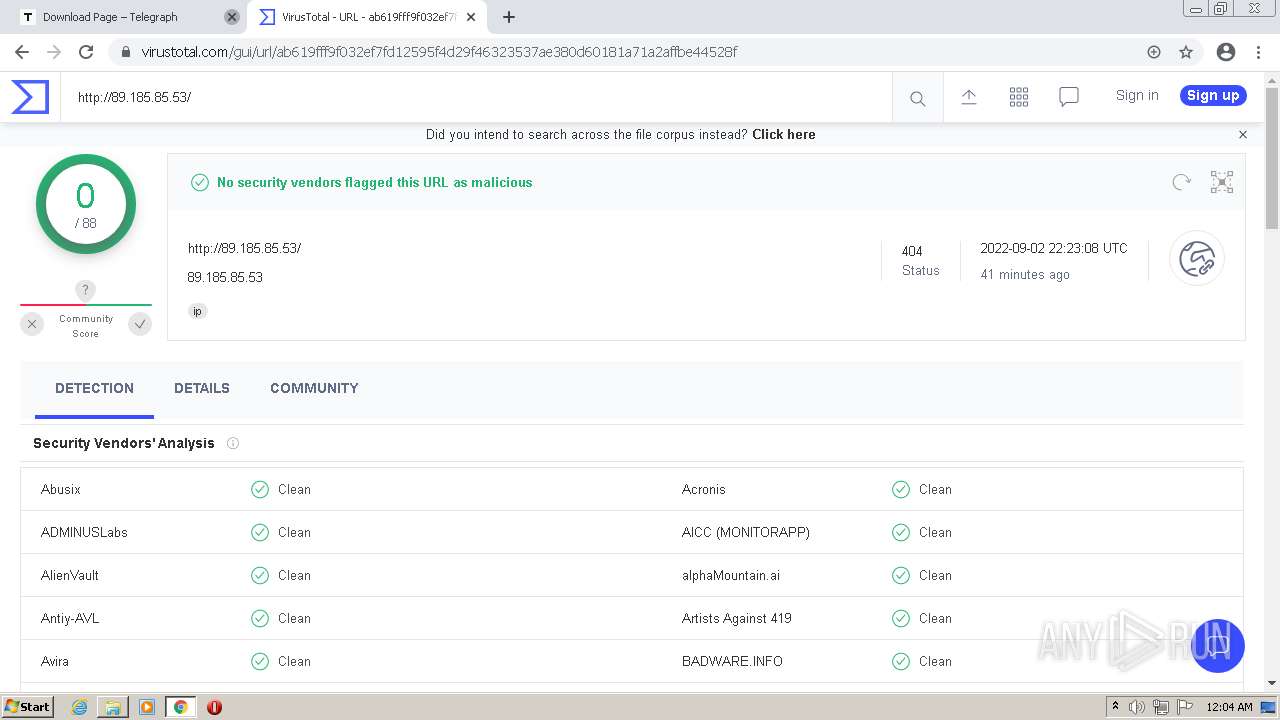The image size is (1280, 720).
Task: Click the search magnifier icon
Action: 917,98
